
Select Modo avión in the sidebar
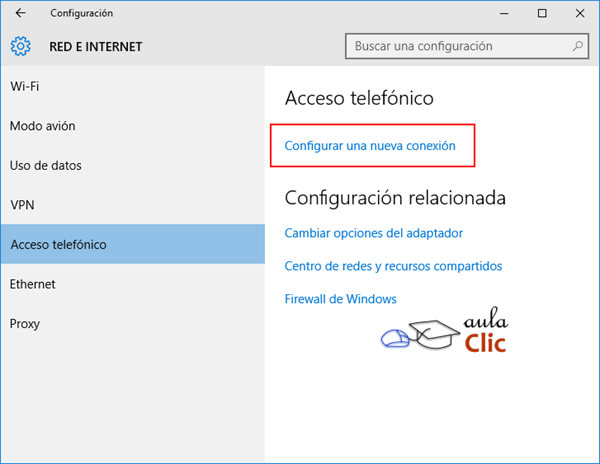click(x=43, y=126)
